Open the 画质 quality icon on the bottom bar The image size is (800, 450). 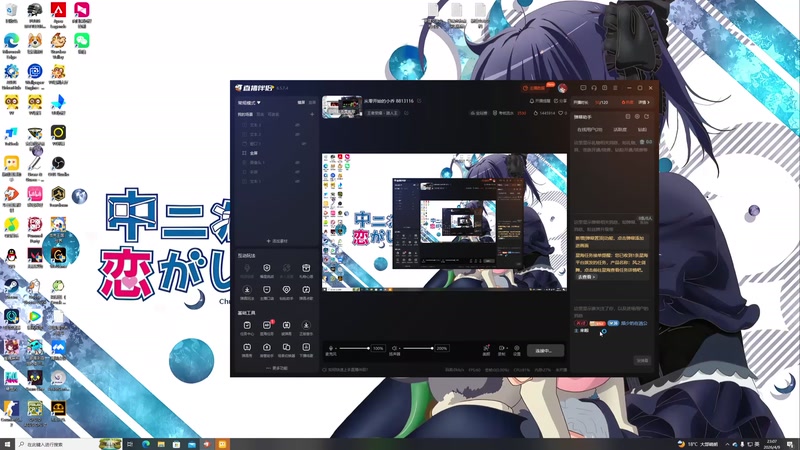(x=486, y=350)
